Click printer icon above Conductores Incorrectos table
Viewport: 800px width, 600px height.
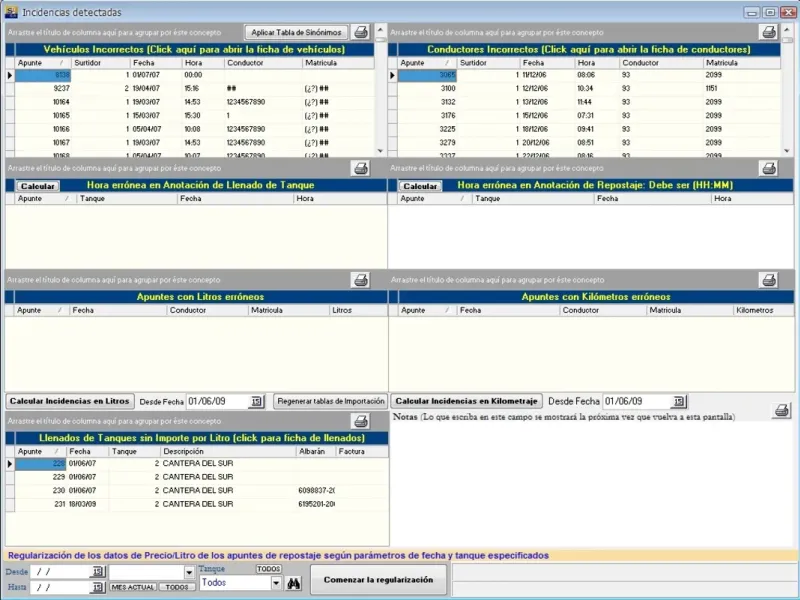click(x=768, y=32)
